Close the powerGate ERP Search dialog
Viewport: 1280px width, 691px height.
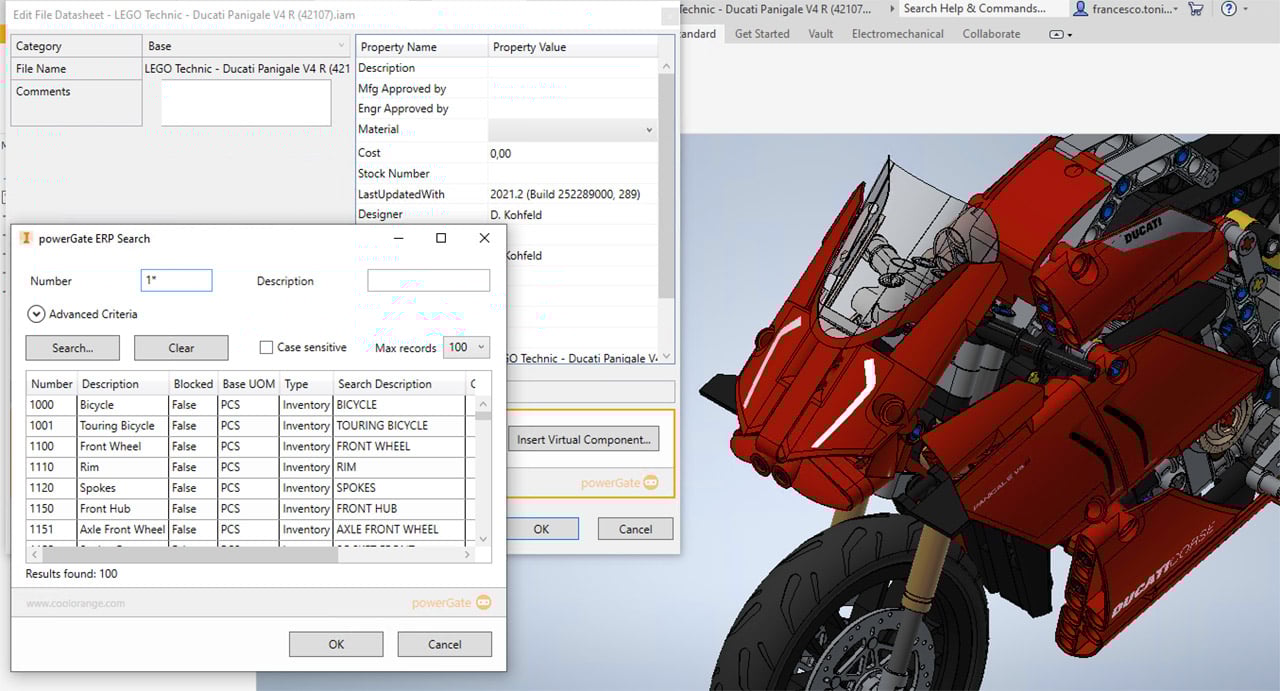484,238
